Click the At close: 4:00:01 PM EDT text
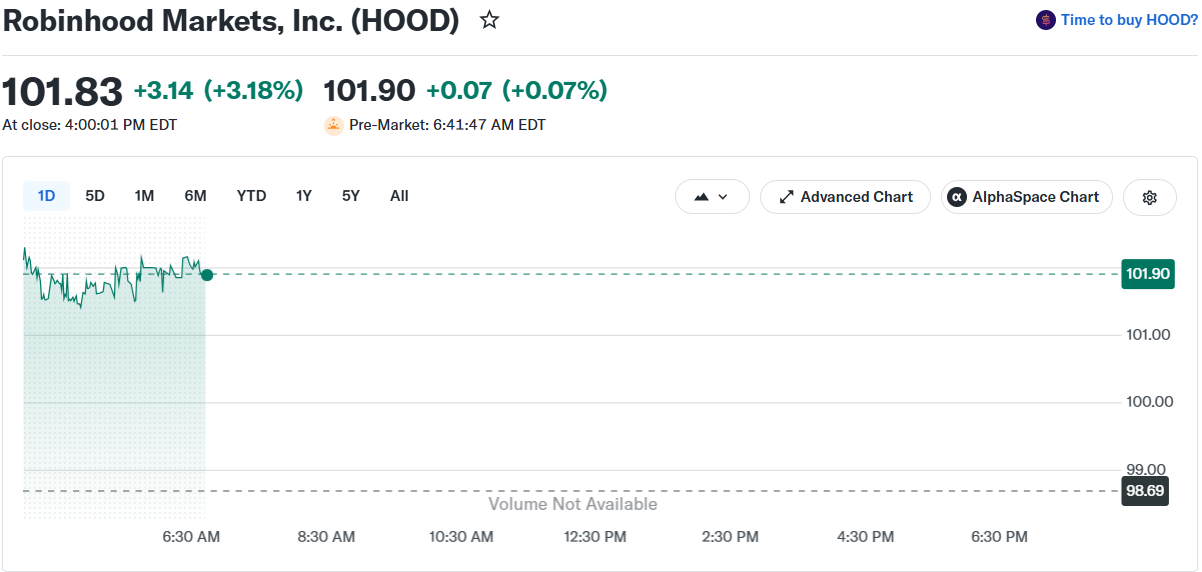The width and height of the screenshot is (1202, 572). click(90, 125)
